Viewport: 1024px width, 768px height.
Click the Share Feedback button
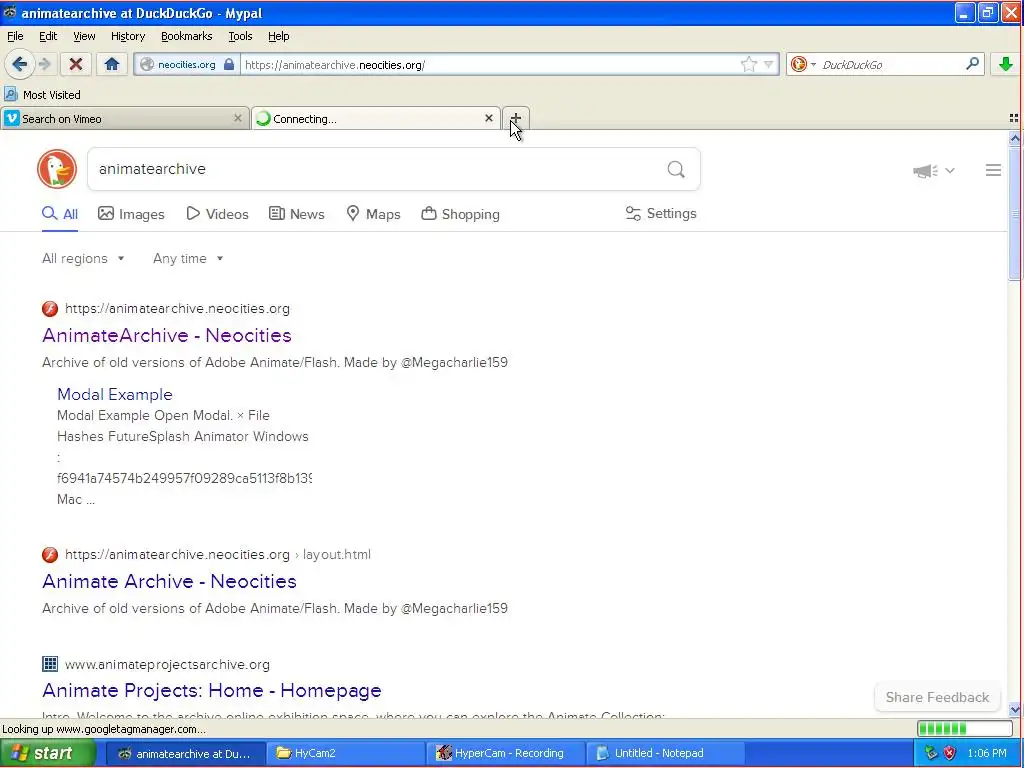coord(937,697)
